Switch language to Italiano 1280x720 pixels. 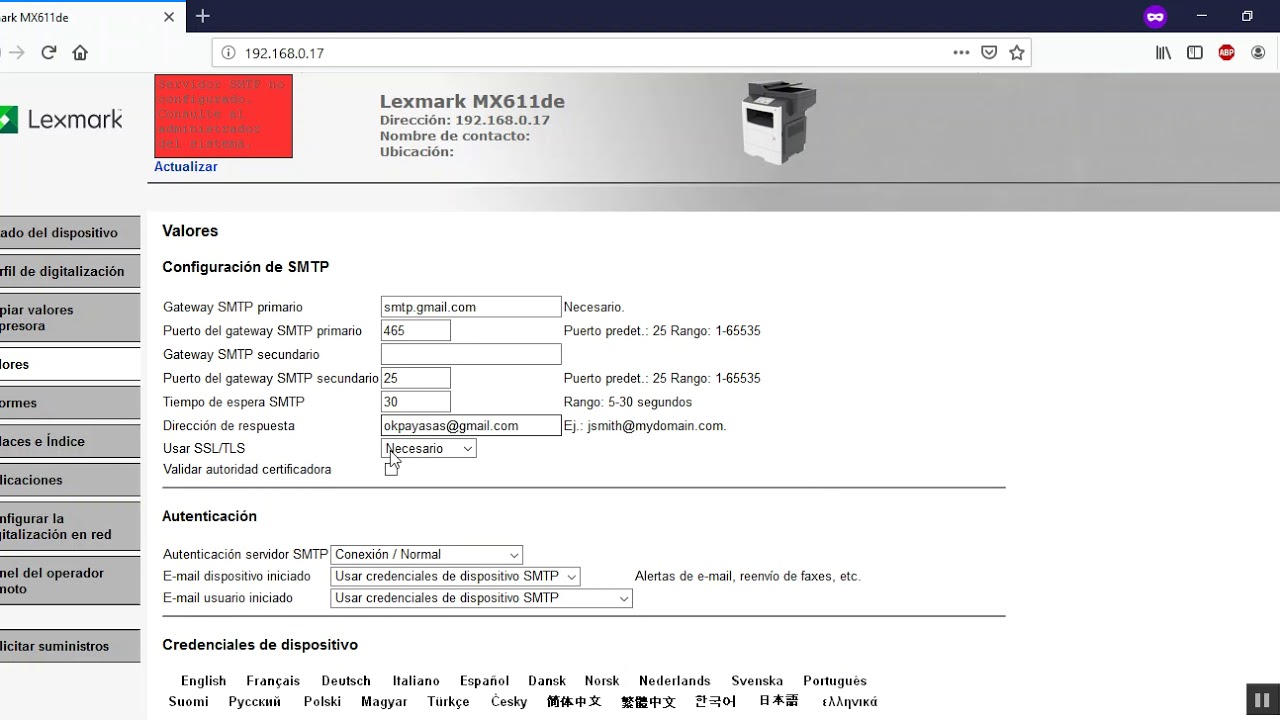(x=416, y=681)
